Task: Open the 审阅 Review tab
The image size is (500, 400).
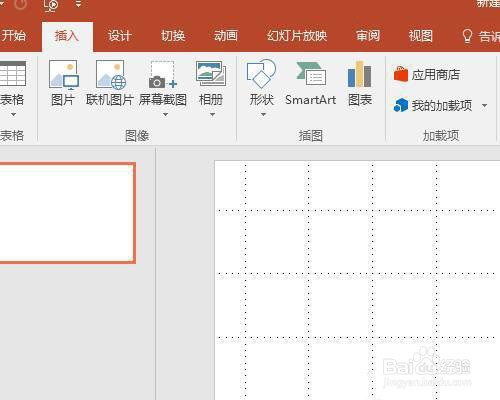Action: tap(368, 35)
